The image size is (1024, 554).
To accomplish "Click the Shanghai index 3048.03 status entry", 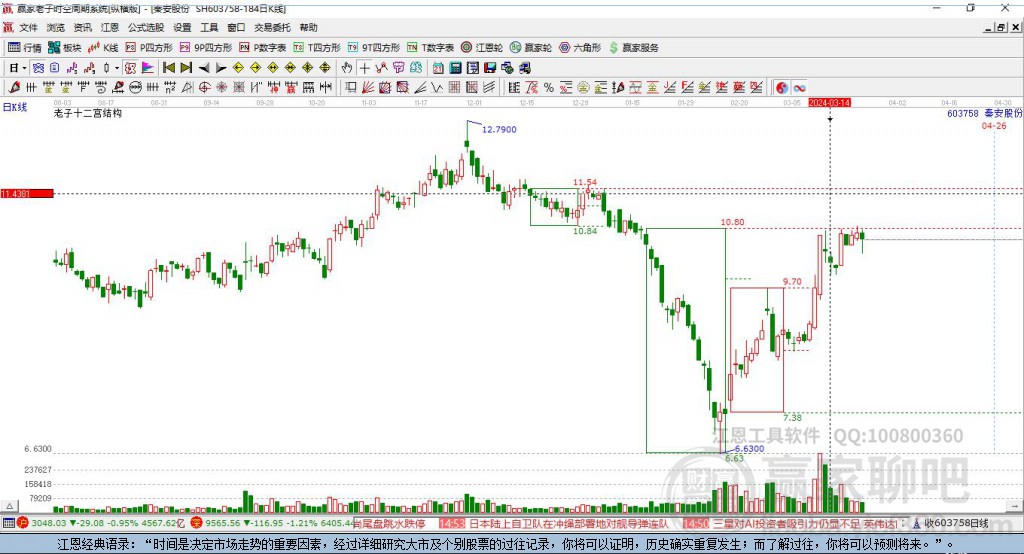I will 102,523.
